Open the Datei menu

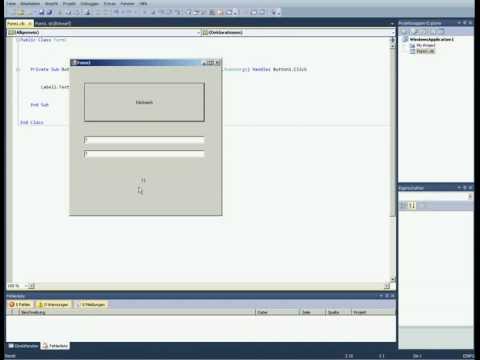pyautogui.click(x=11, y=3)
